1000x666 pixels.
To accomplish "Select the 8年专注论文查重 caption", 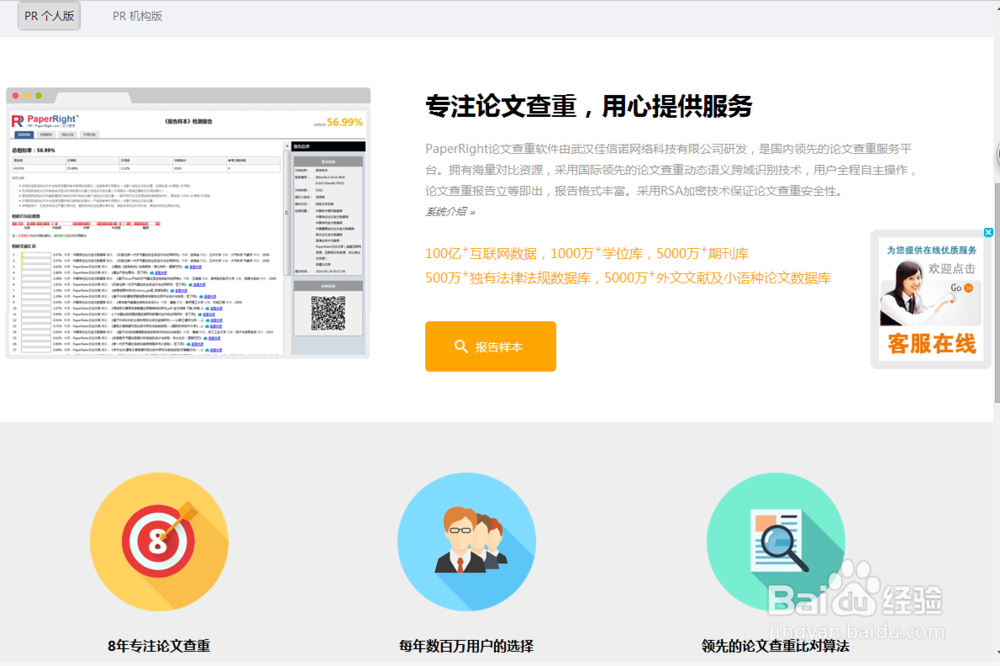I will [x=159, y=646].
